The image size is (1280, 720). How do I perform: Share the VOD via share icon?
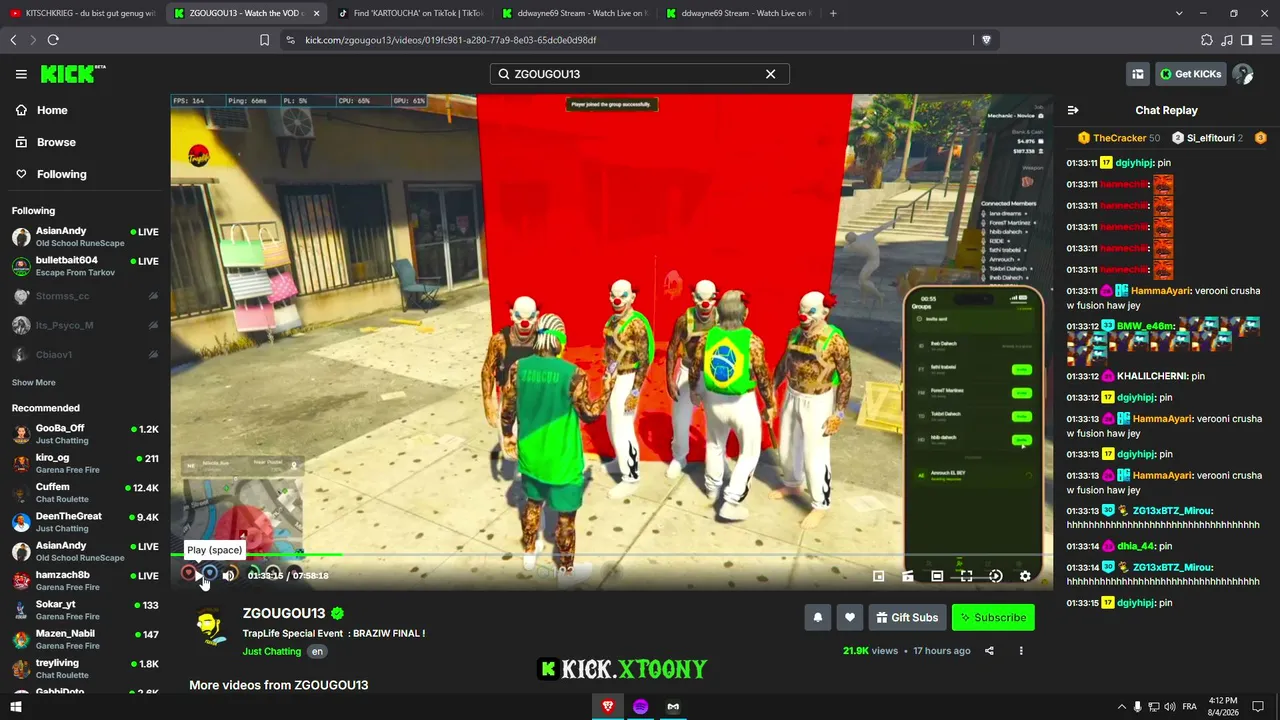coord(989,651)
